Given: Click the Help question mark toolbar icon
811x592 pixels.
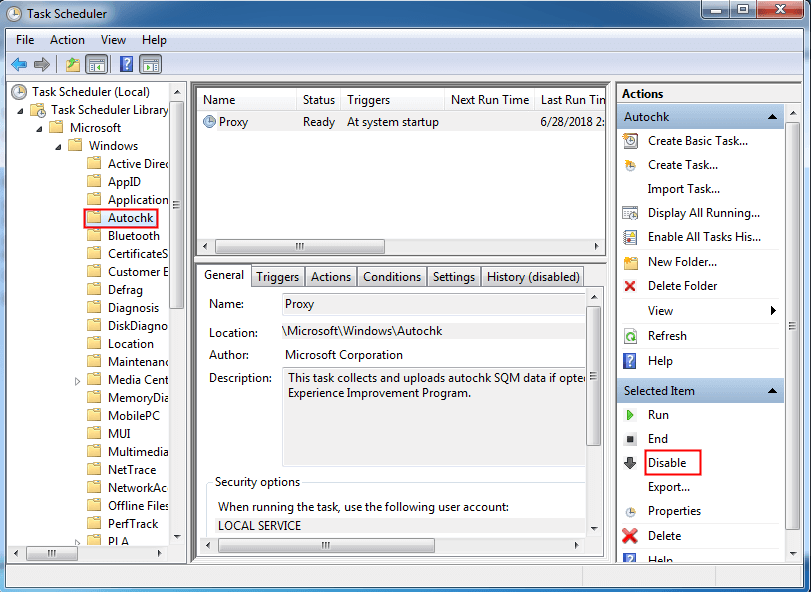Looking at the screenshot, I should pyautogui.click(x=126, y=65).
